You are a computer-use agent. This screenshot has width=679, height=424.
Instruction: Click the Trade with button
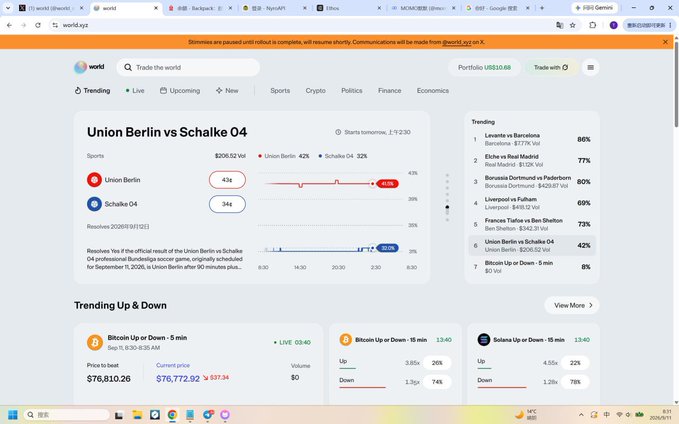click(551, 68)
